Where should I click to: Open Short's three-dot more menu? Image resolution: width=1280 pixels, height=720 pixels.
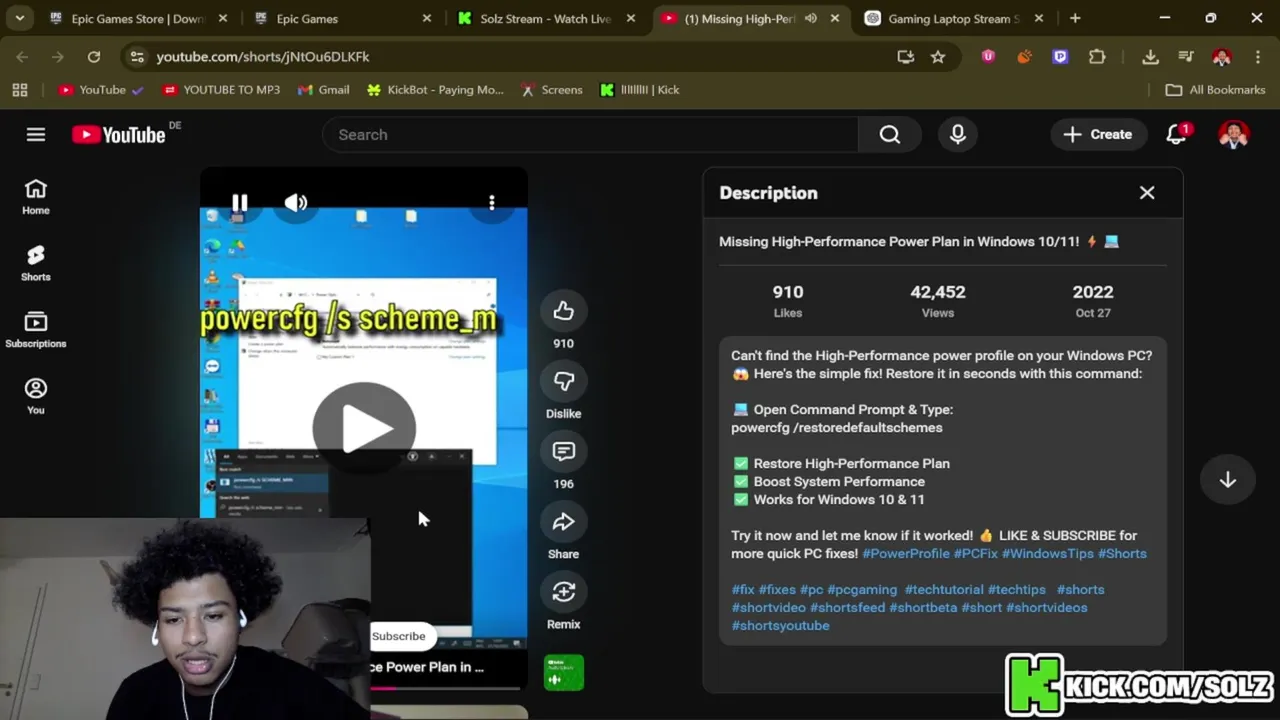492,203
